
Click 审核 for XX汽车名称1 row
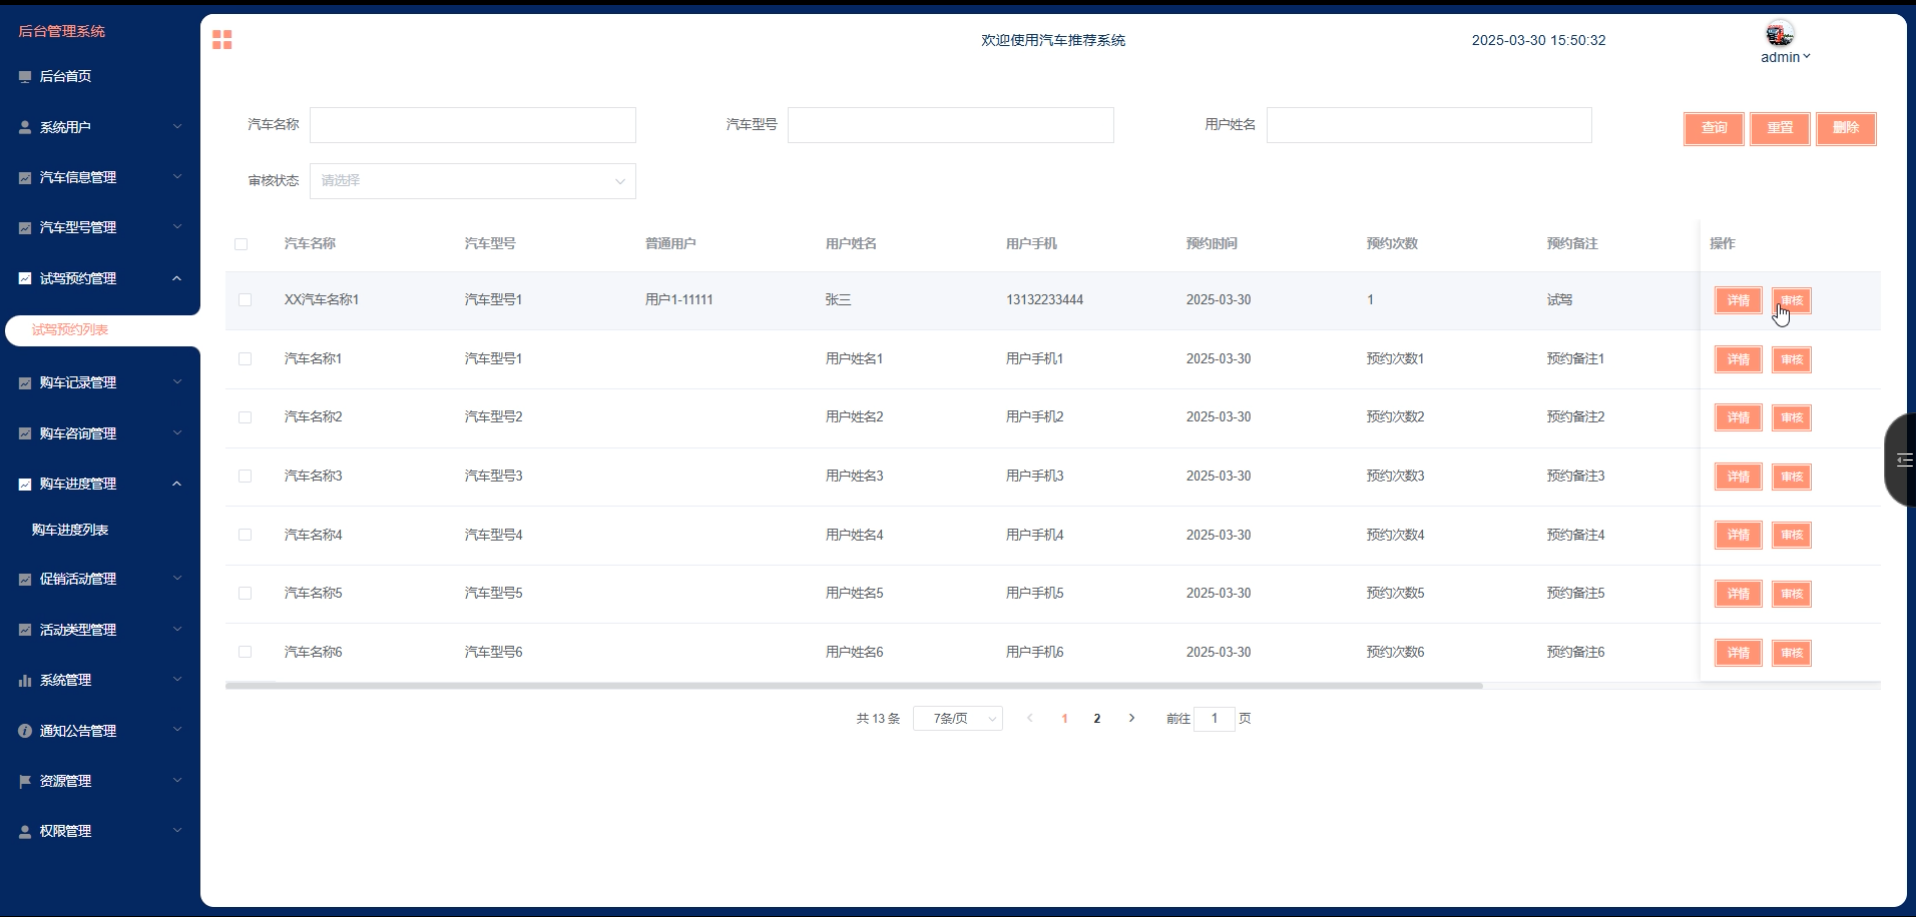pos(1791,301)
